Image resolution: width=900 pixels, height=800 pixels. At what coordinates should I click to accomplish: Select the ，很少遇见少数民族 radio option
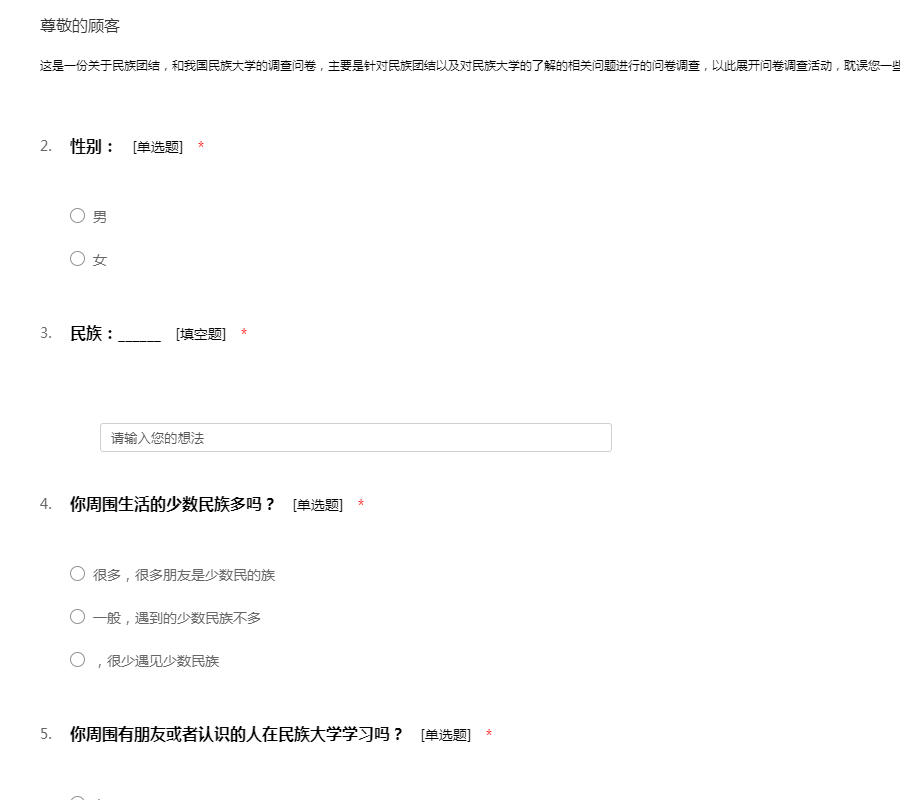pyautogui.click(x=77, y=660)
